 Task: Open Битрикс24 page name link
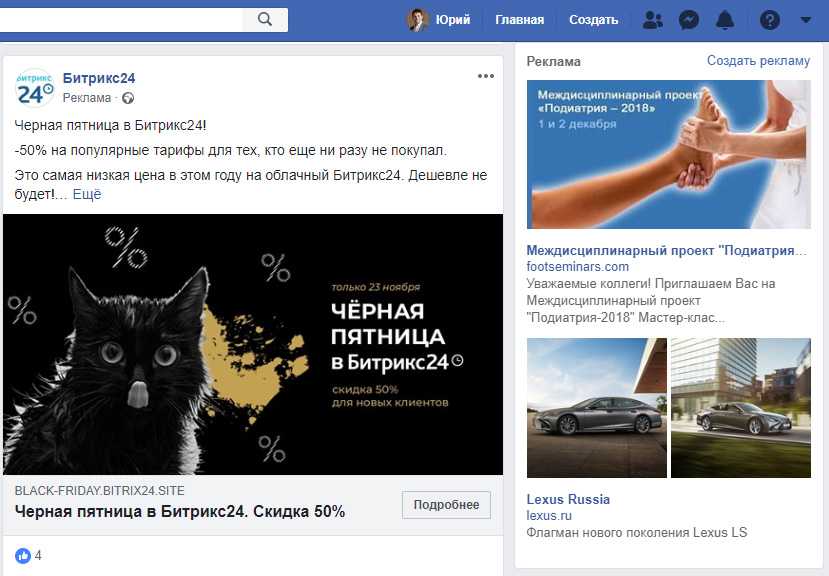coord(99,78)
